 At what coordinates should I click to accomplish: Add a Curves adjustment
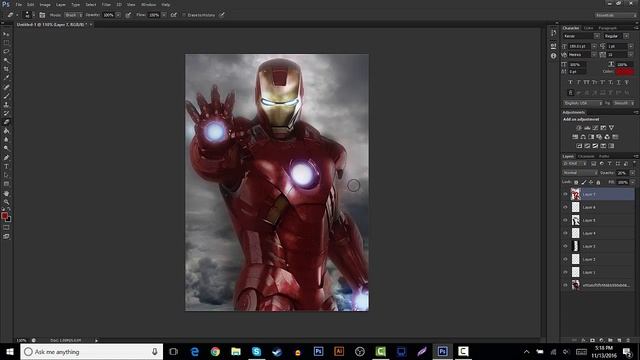pyautogui.click(x=595, y=128)
